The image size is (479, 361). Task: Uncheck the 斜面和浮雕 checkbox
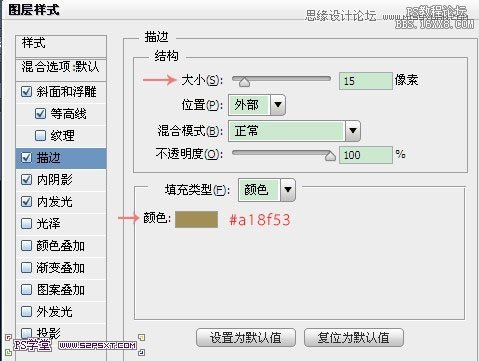click(x=26, y=92)
